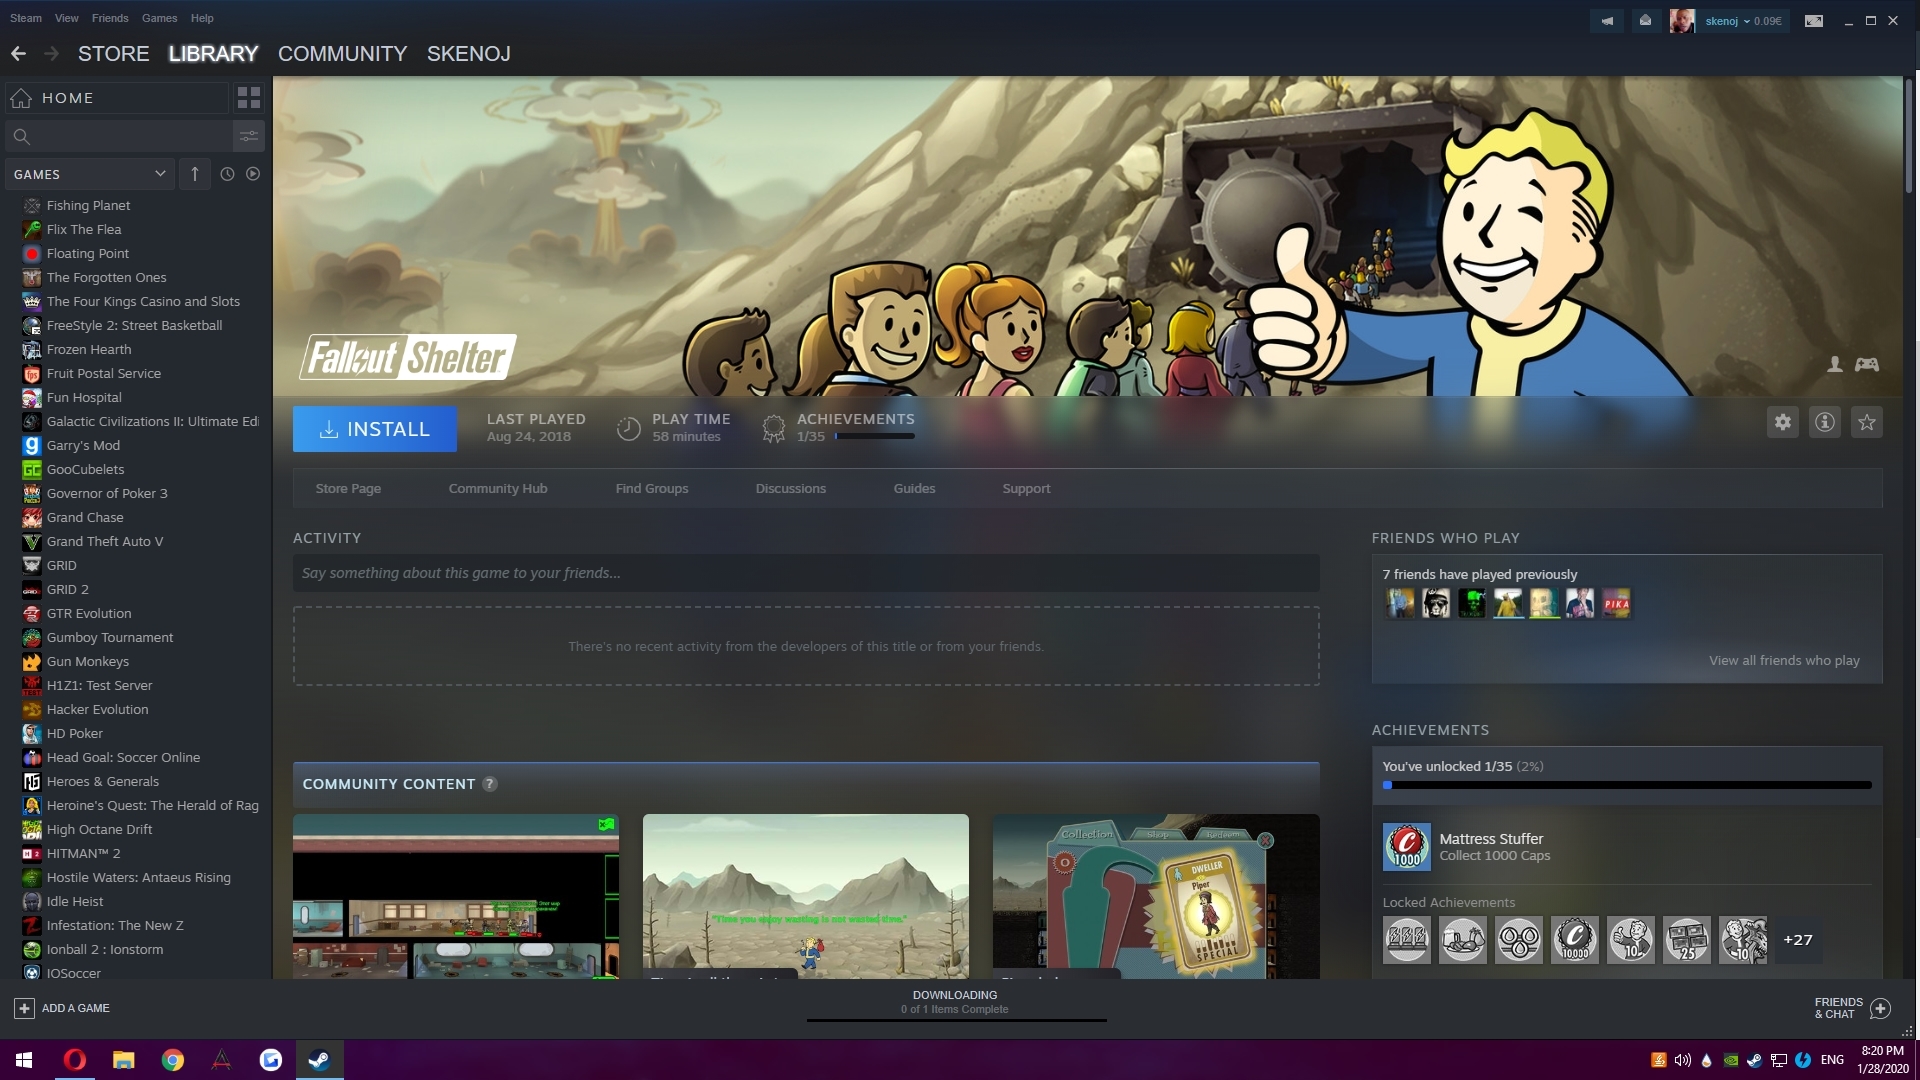1920x1080 pixels.
Task: Select Grand Theft Auto V in list
Action: click(x=105, y=542)
